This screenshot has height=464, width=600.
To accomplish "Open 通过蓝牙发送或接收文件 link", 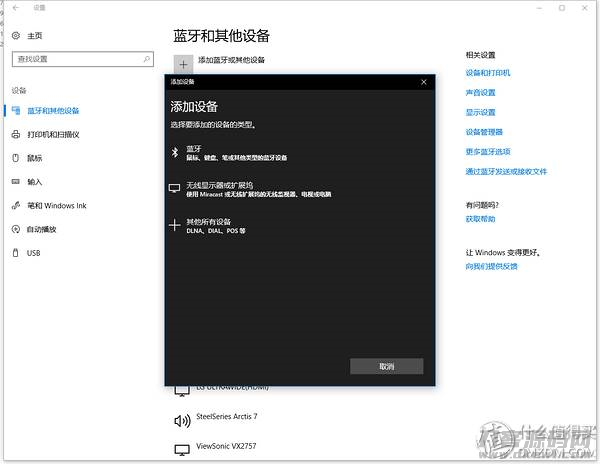I will (x=506, y=171).
